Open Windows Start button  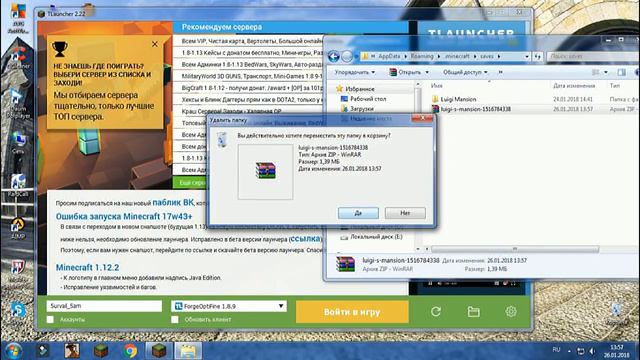coord(13,351)
